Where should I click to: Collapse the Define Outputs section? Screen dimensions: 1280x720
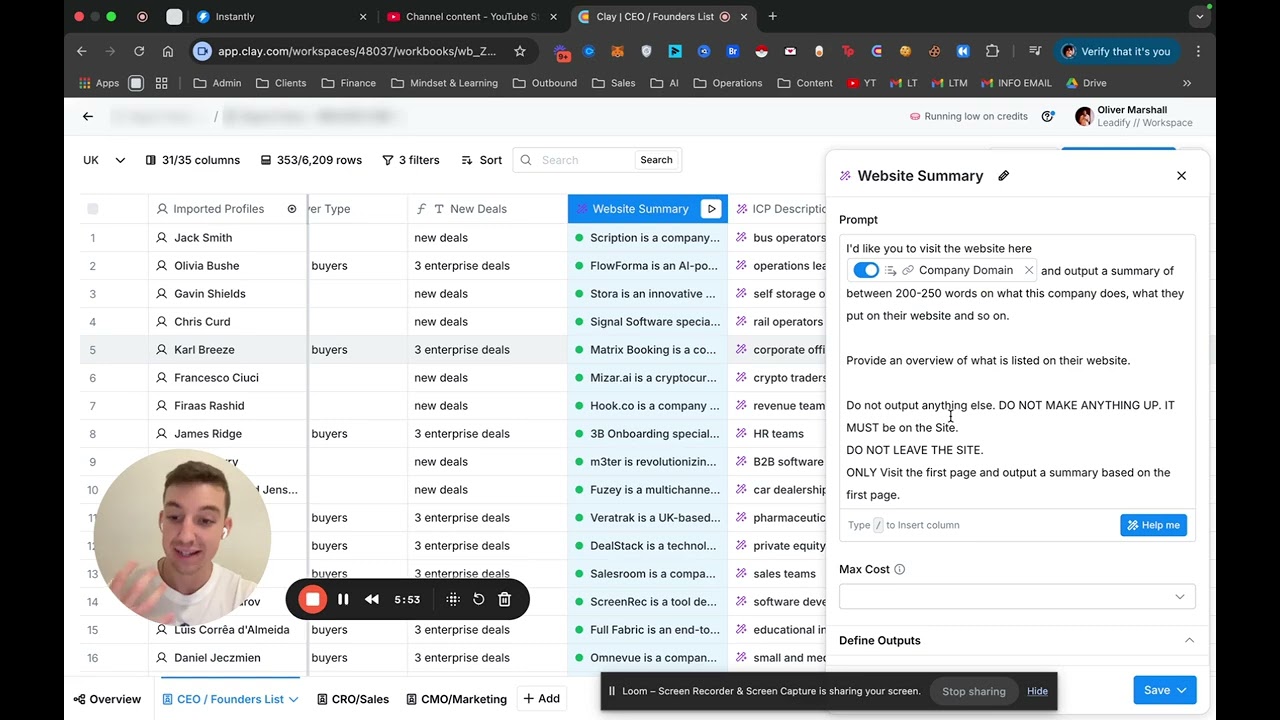1189,640
